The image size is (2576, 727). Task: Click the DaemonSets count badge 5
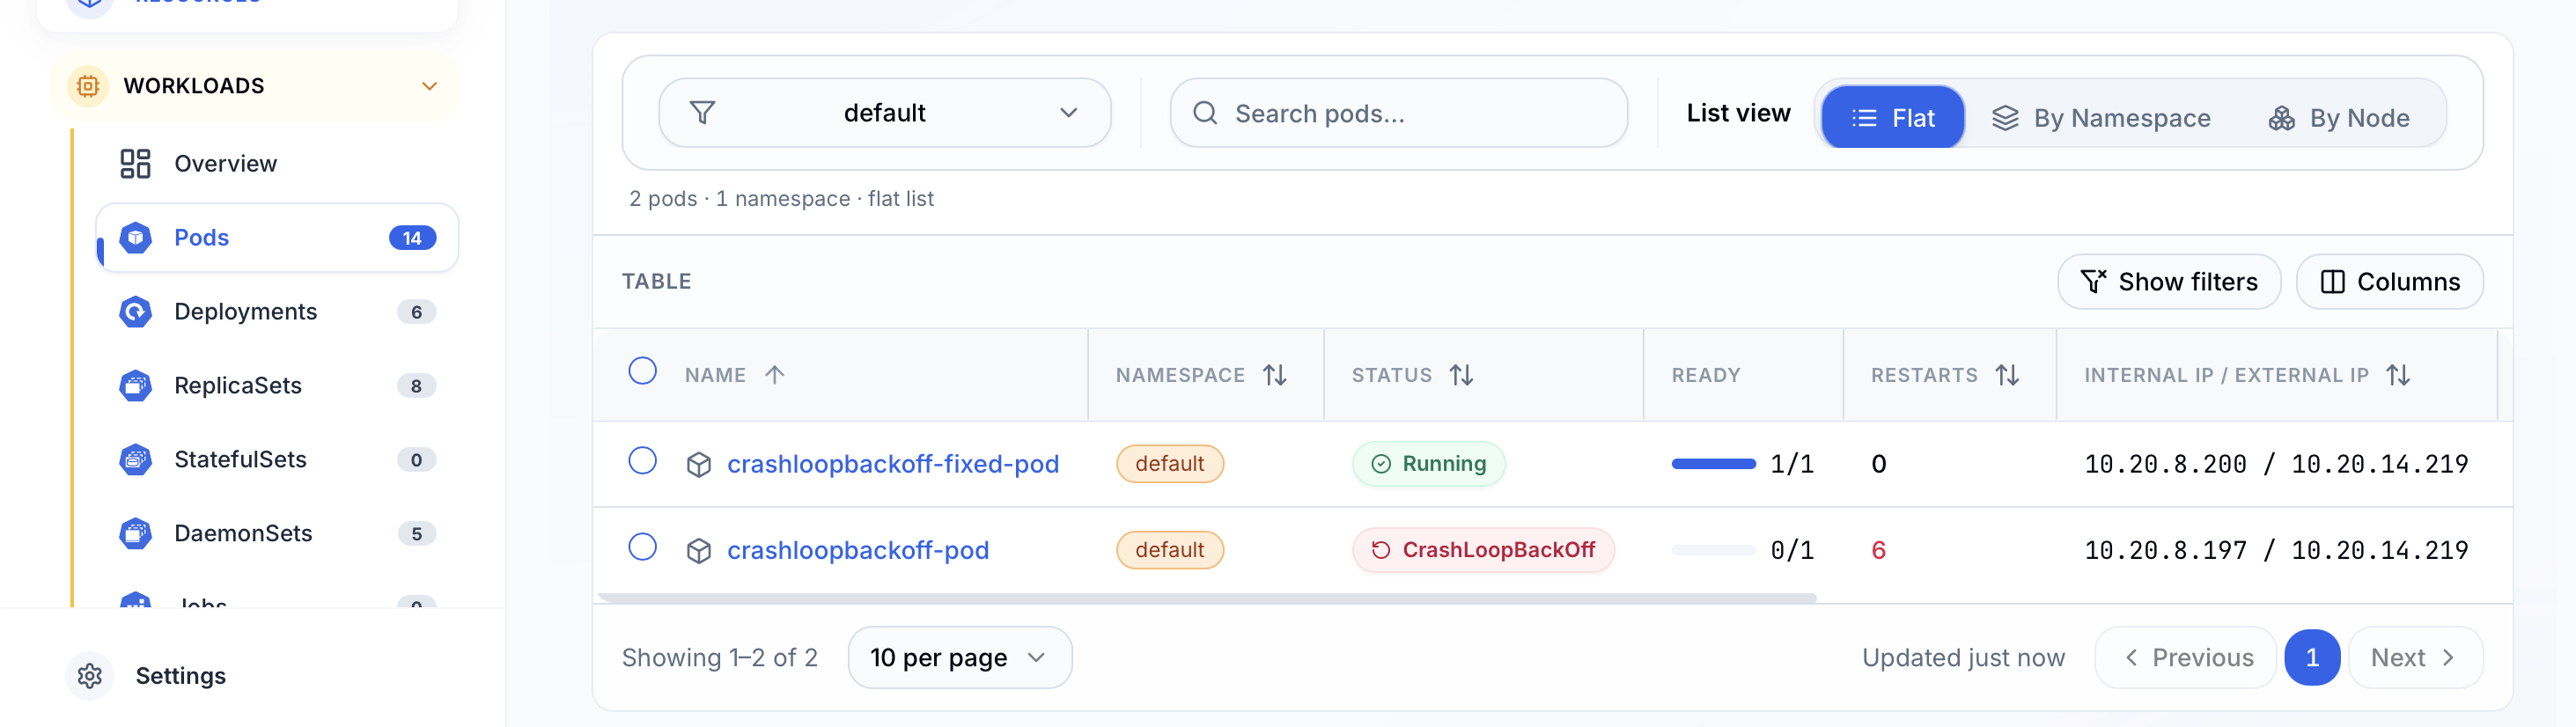416,534
